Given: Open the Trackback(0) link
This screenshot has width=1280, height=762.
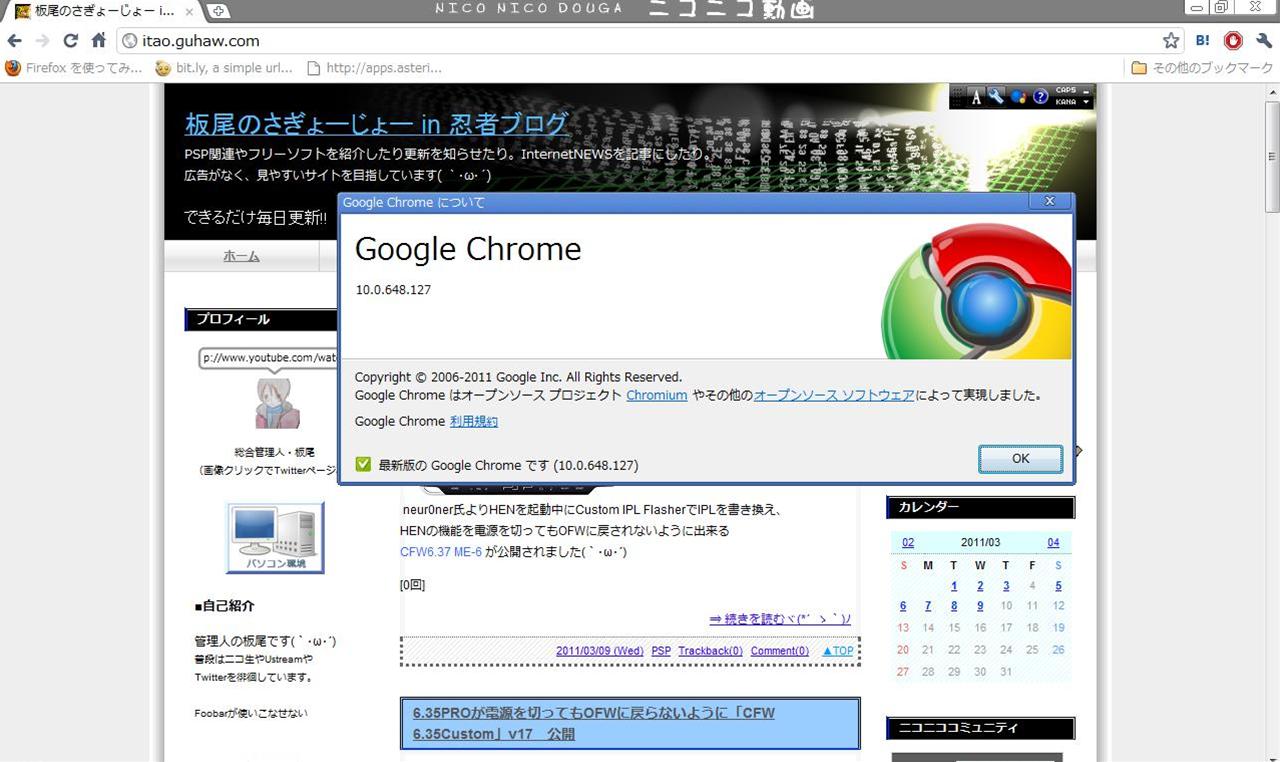Looking at the screenshot, I should [x=710, y=651].
